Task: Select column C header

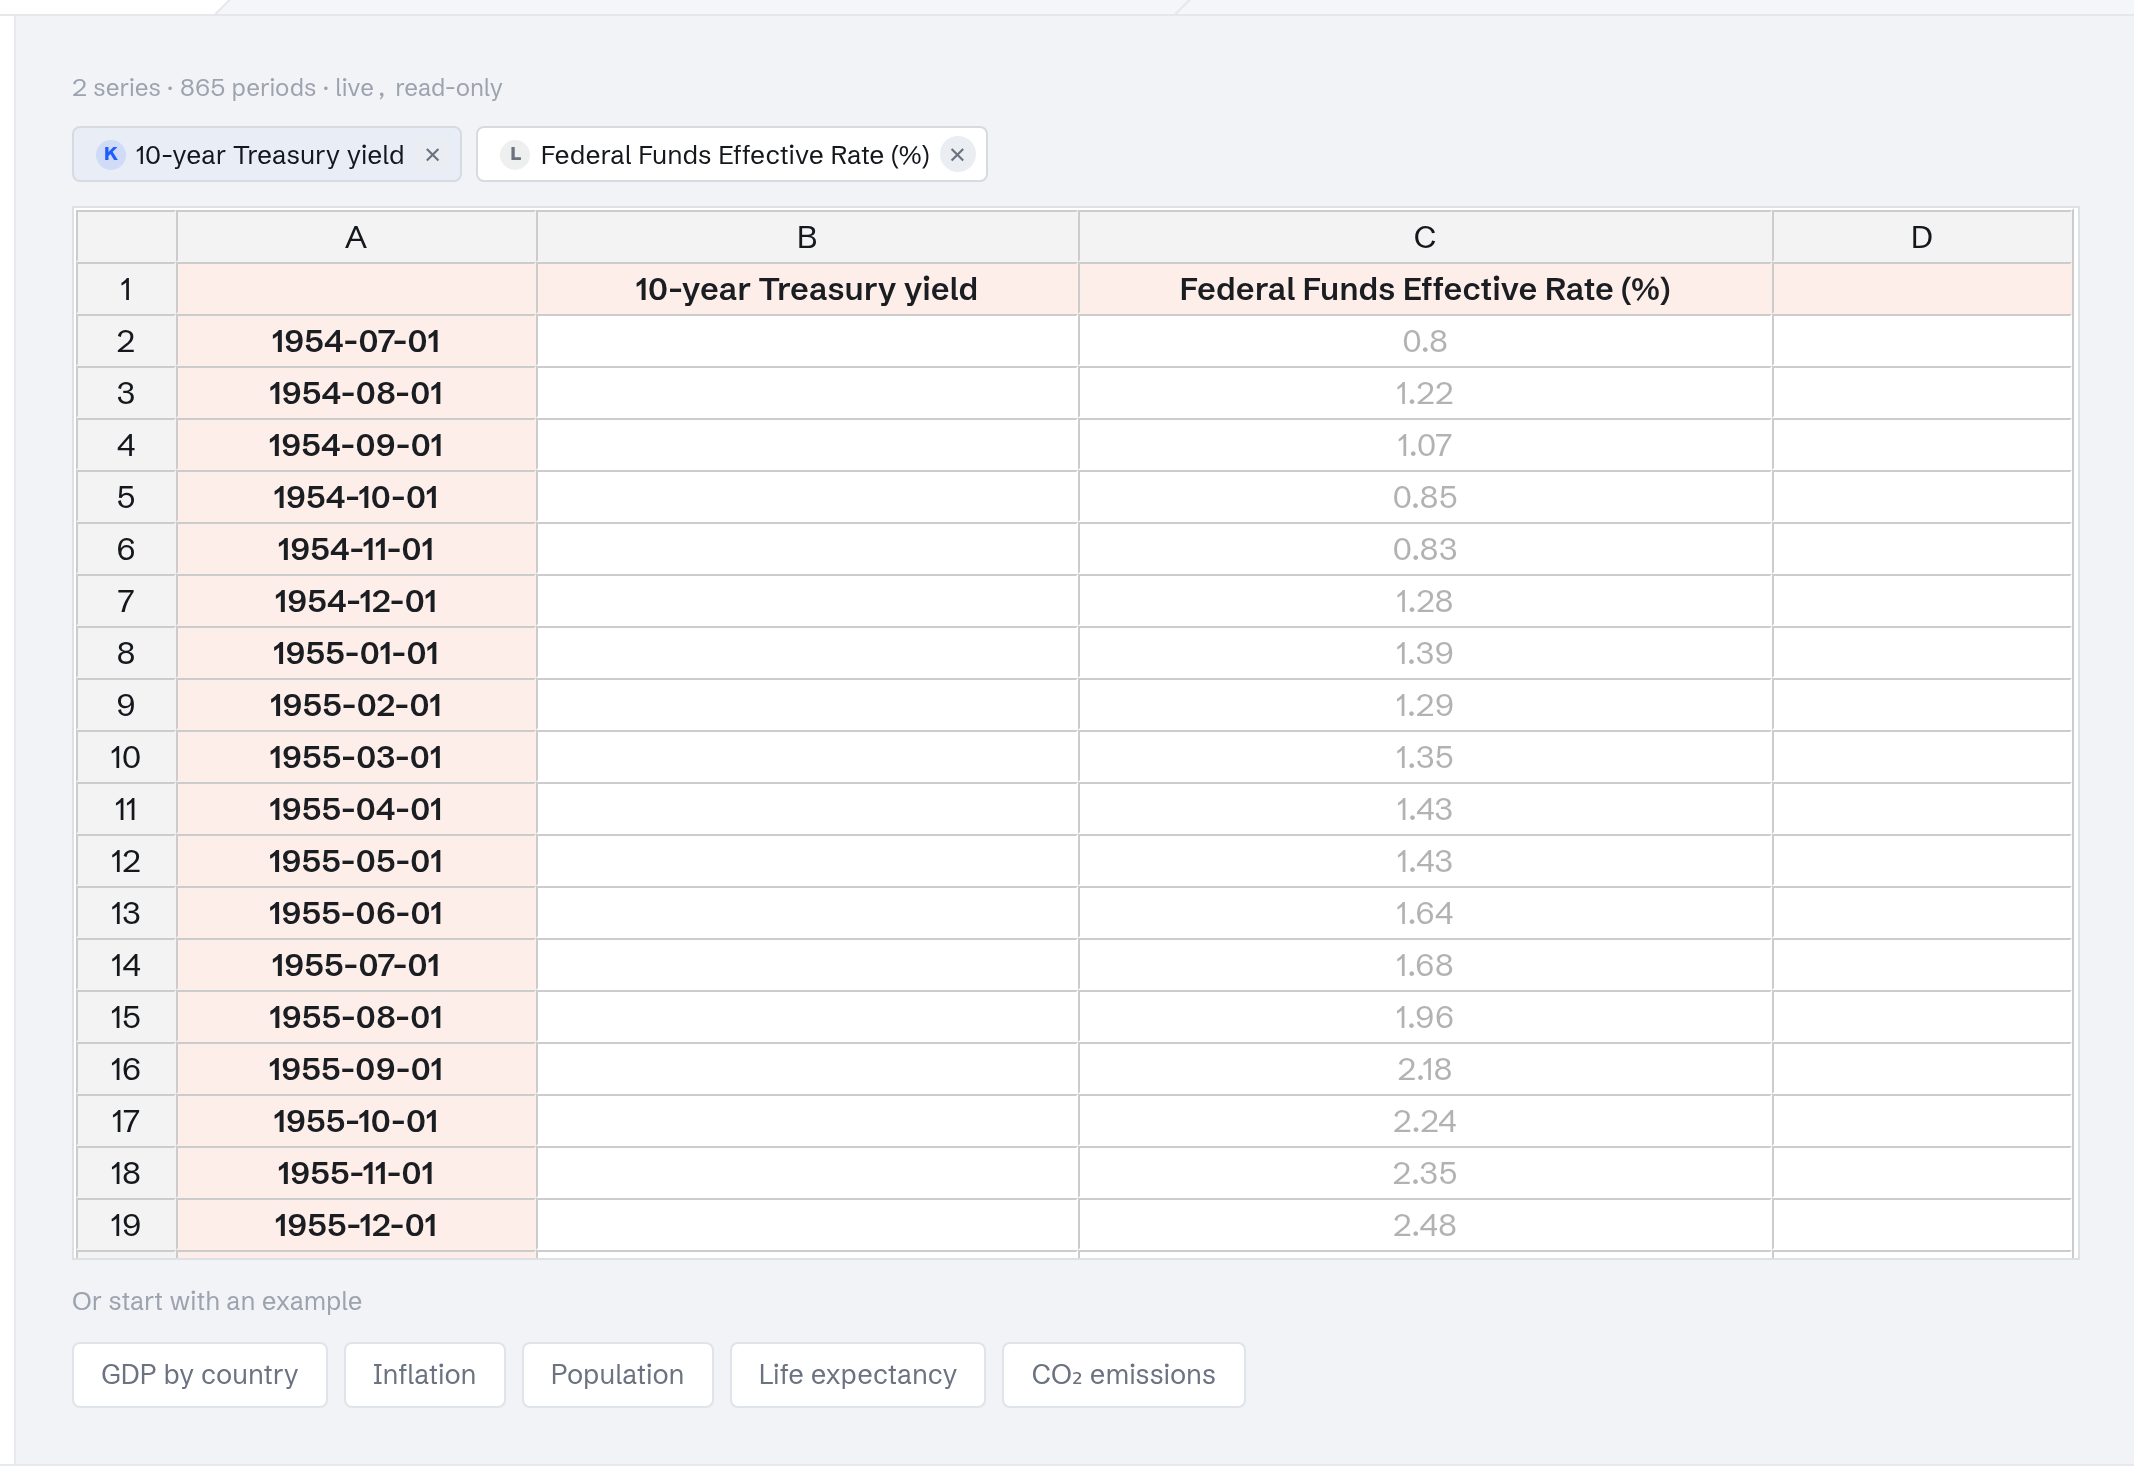Action: coord(1425,237)
